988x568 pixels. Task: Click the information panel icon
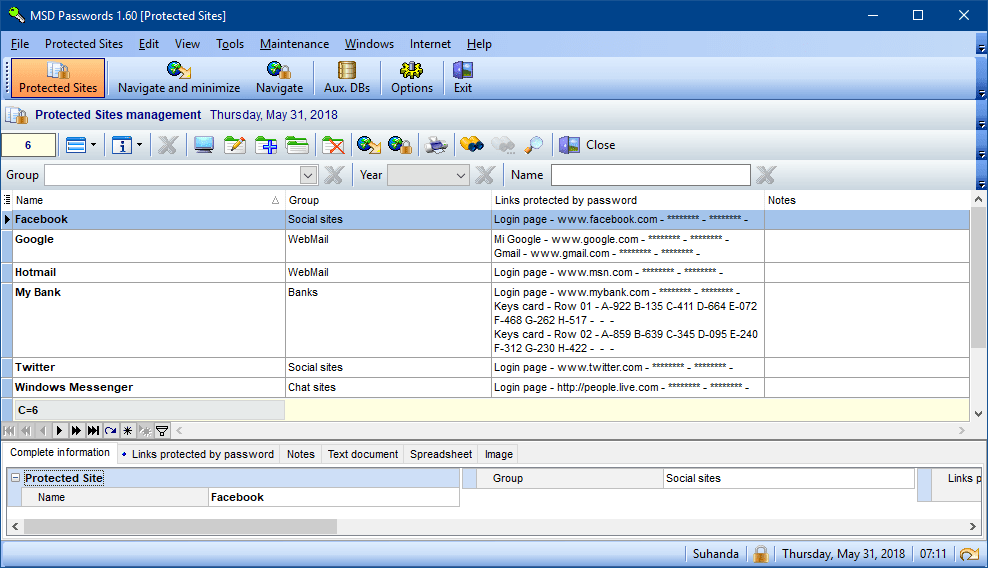click(x=122, y=145)
